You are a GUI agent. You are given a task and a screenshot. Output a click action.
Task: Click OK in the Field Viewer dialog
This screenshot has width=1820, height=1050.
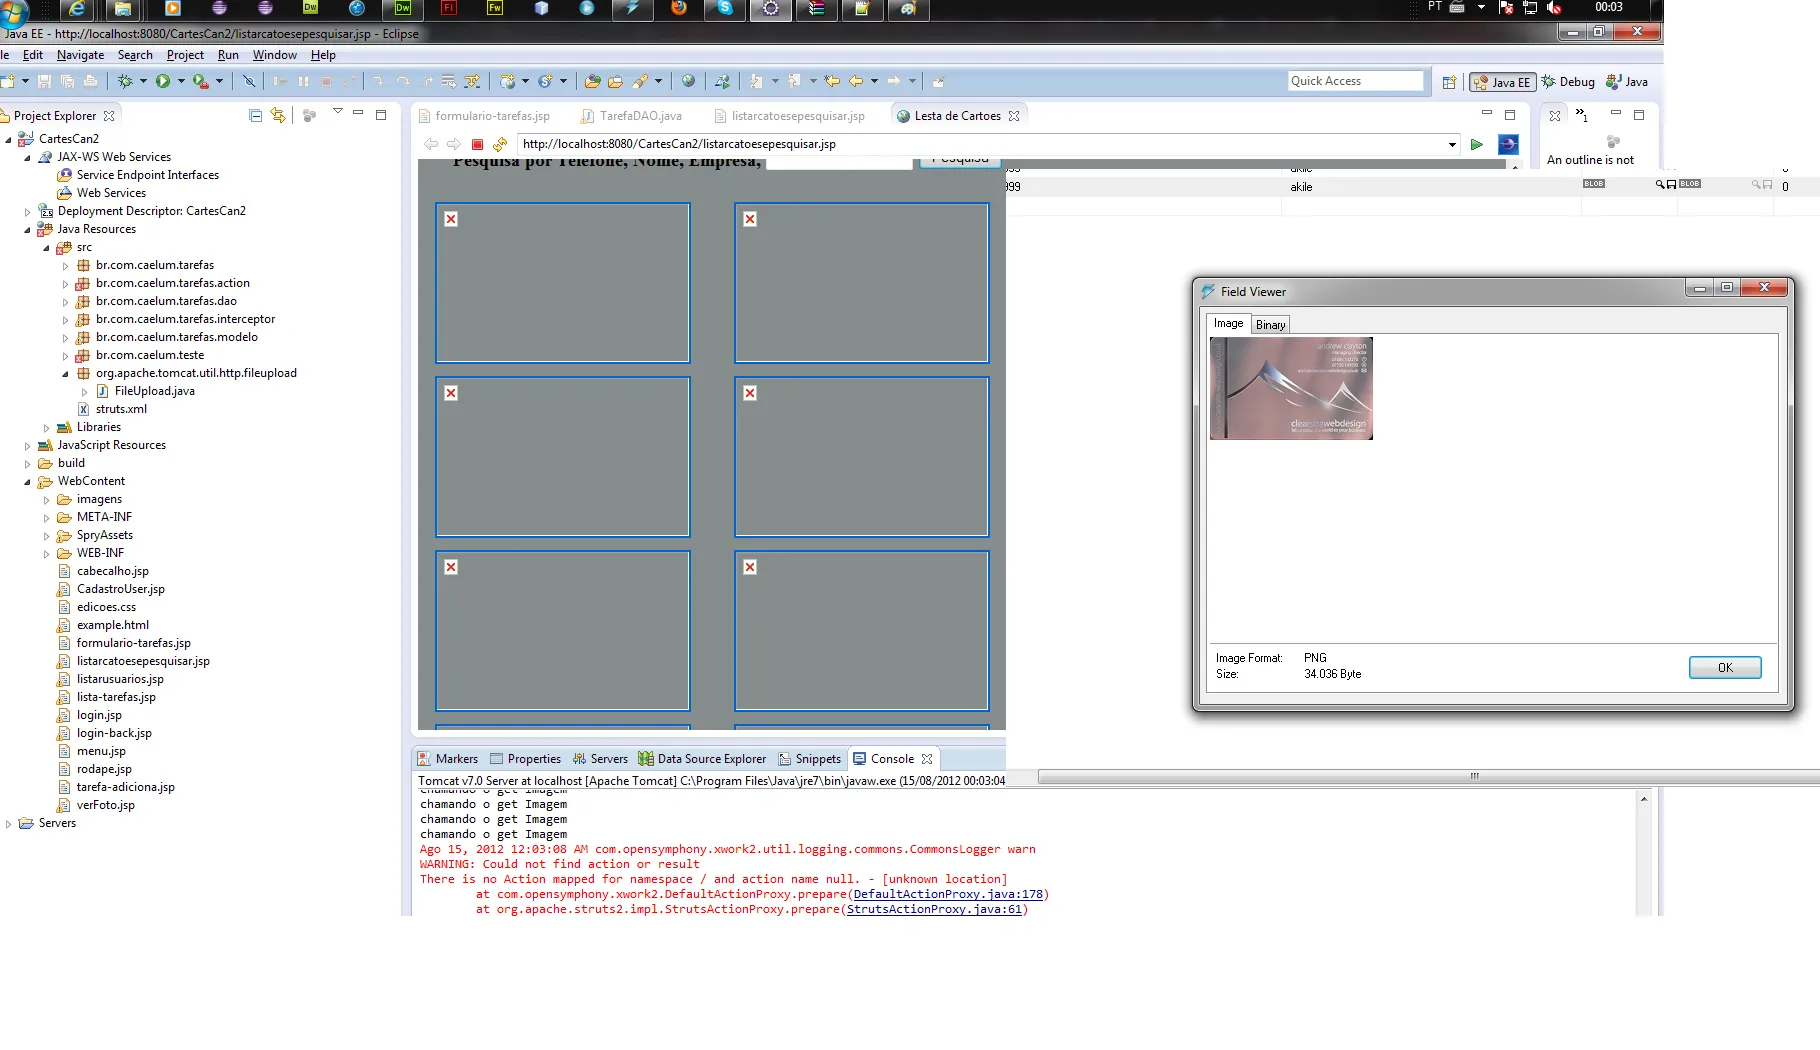tap(1724, 667)
